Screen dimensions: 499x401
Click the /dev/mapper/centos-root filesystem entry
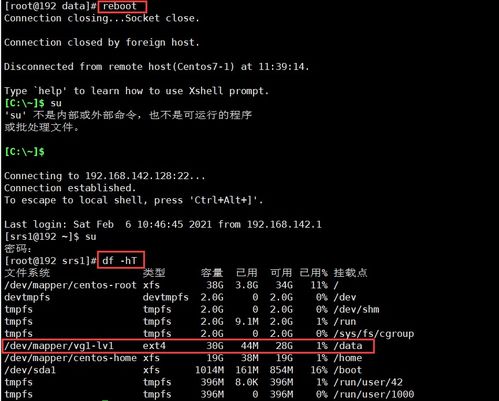70,285
